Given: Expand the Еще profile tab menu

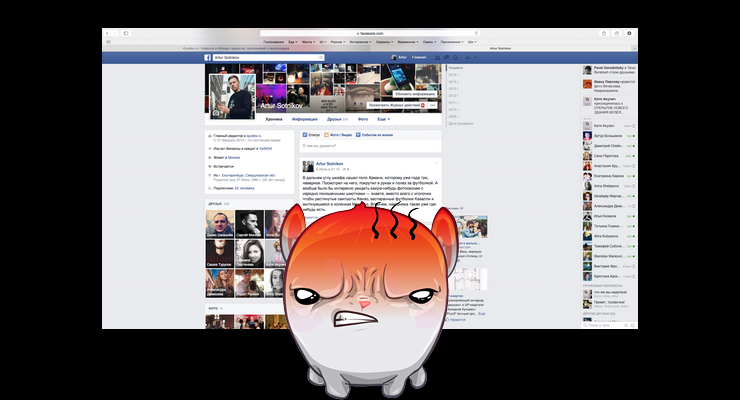Looking at the screenshot, I should pyautogui.click(x=384, y=119).
